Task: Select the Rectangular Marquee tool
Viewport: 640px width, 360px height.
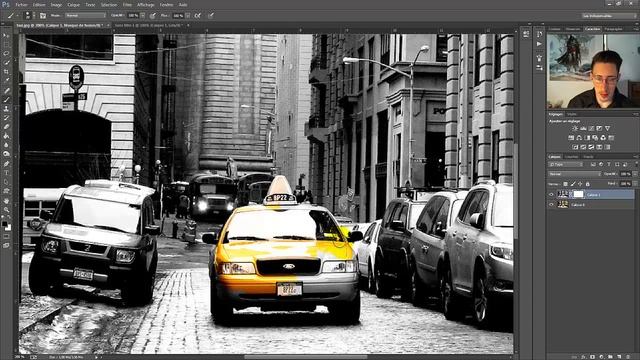Action: coord(6,44)
